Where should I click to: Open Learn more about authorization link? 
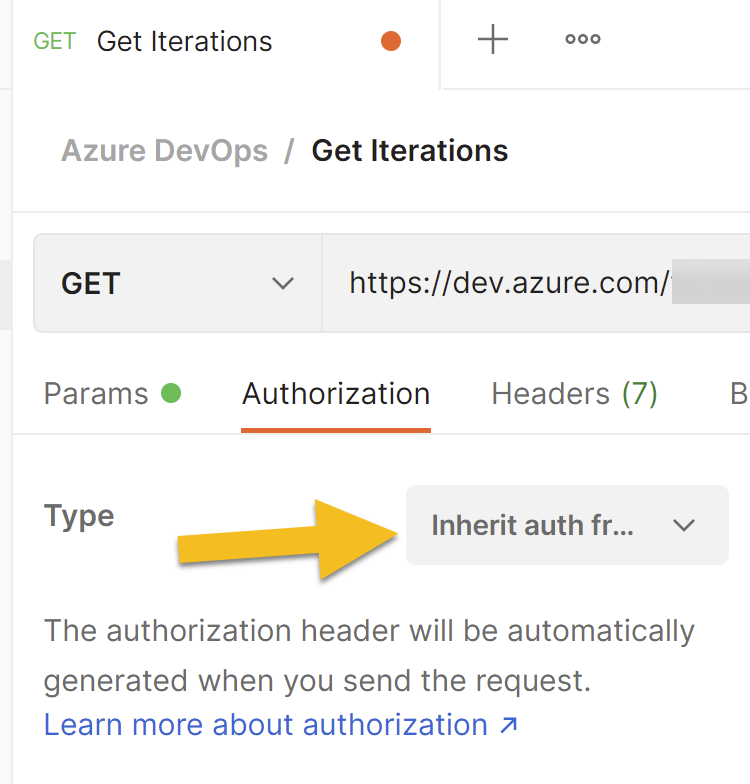(265, 725)
